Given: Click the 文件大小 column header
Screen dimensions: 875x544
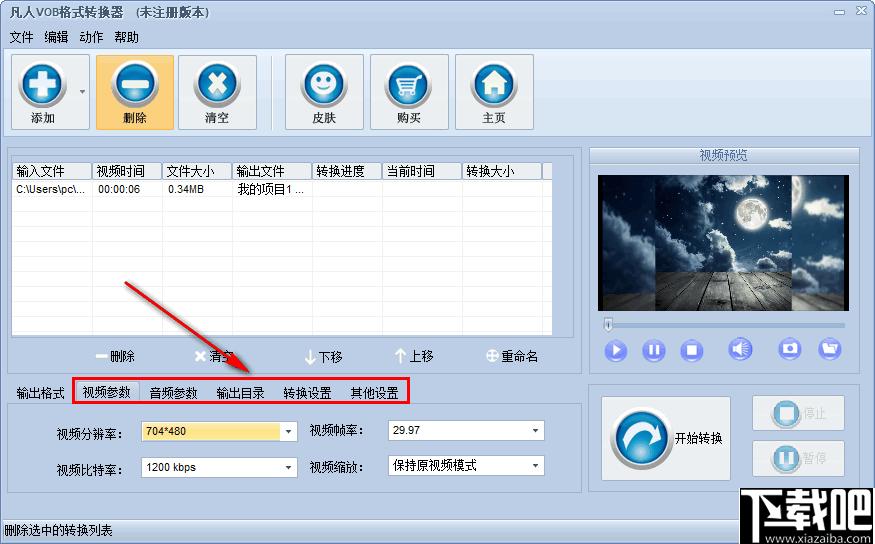Looking at the screenshot, I should [198, 171].
